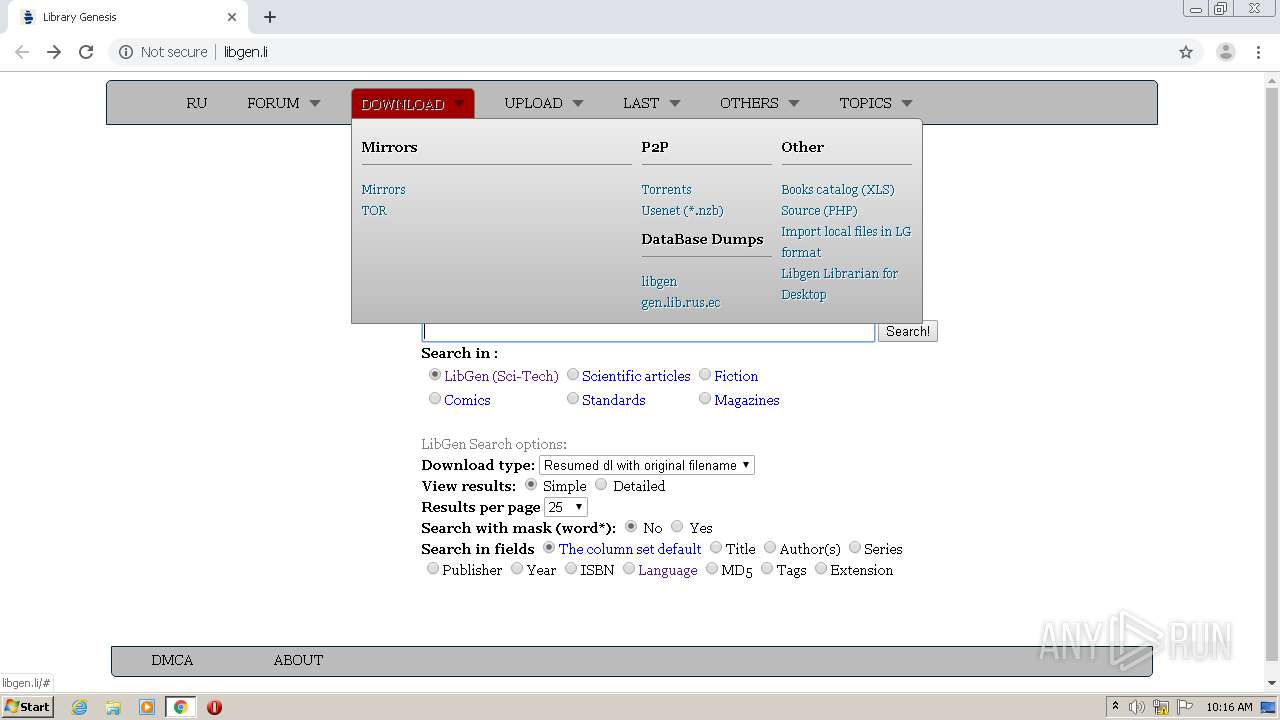Open the ABOUT footer link

tap(298, 660)
